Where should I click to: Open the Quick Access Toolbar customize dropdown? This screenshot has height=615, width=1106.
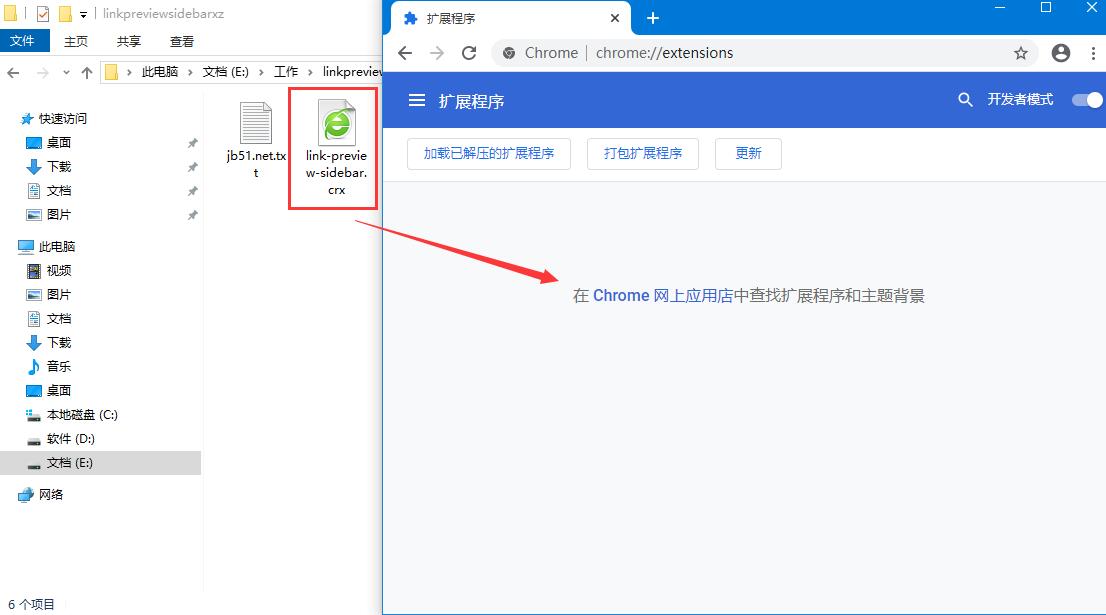click(83, 14)
